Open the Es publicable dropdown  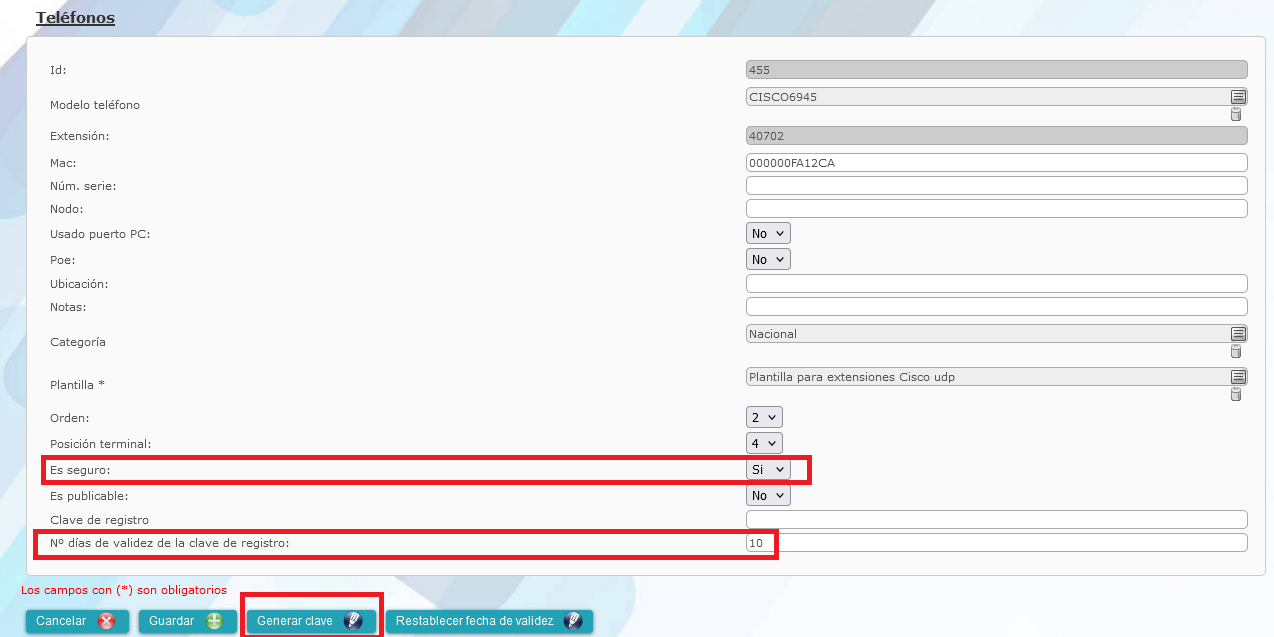tap(768, 495)
